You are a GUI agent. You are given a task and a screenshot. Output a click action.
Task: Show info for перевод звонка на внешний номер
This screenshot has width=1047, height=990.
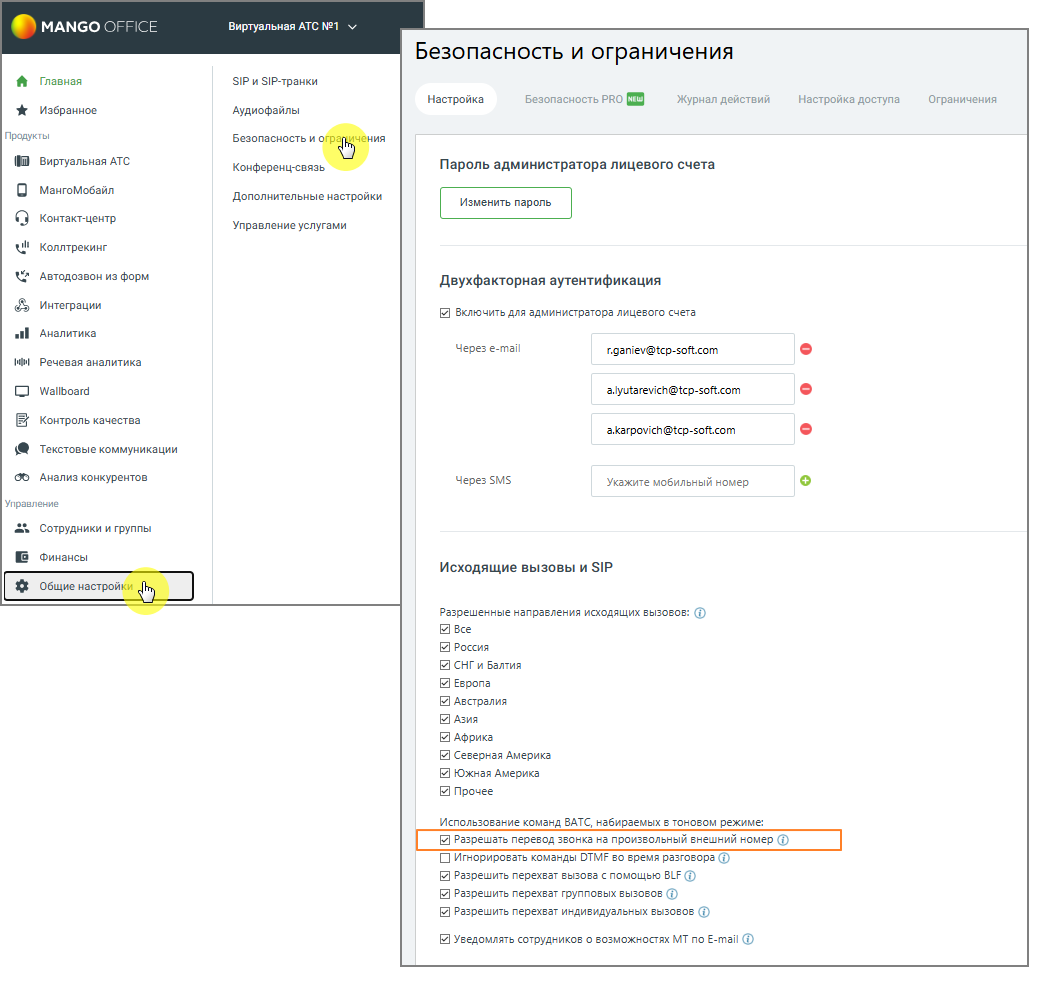click(784, 840)
